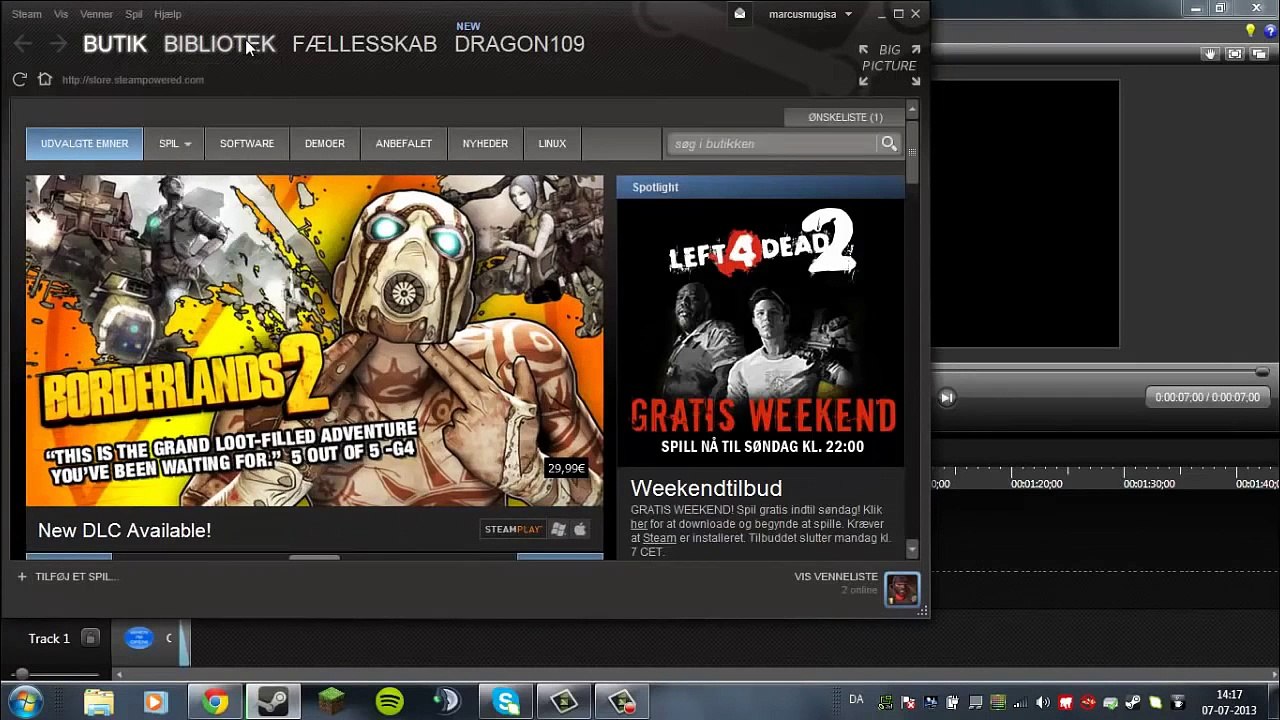The height and width of the screenshot is (720, 1280).
Task: Click the Windows icon on Borderlands 2 banner
Action: pos(559,529)
